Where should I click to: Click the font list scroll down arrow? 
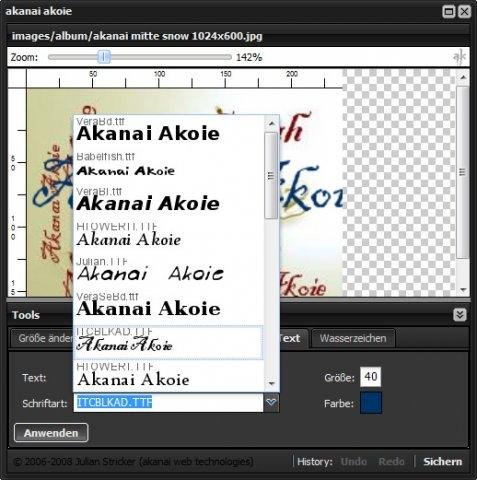coord(271,384)
